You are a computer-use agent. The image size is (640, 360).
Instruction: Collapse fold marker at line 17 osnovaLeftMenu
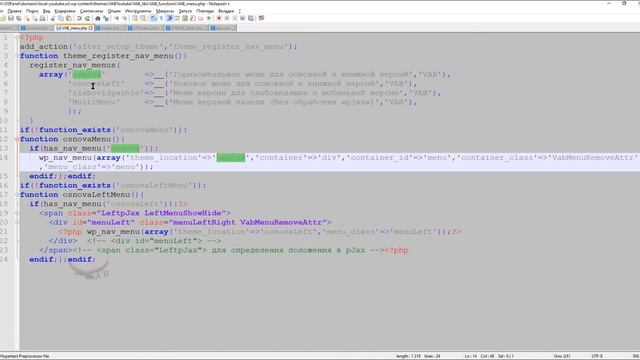(17, 195)
